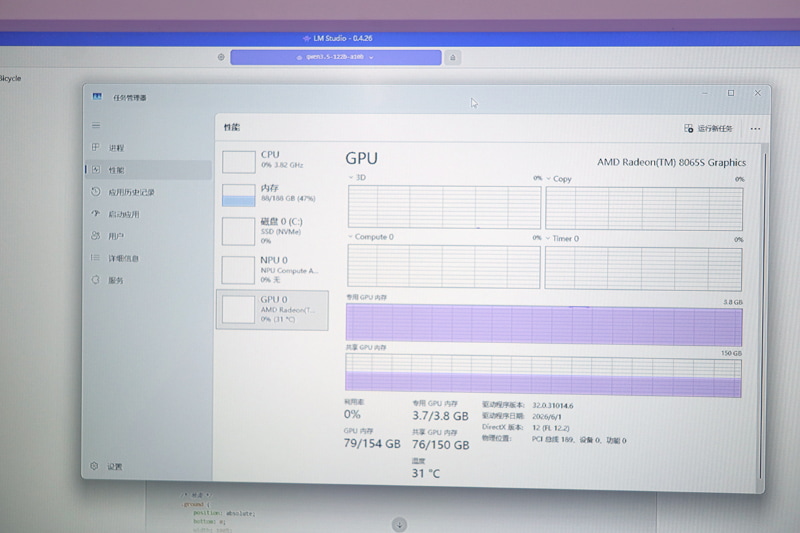
Task: Open the Timer 0 engine graph dropdown
Action: tap(563, 239)
